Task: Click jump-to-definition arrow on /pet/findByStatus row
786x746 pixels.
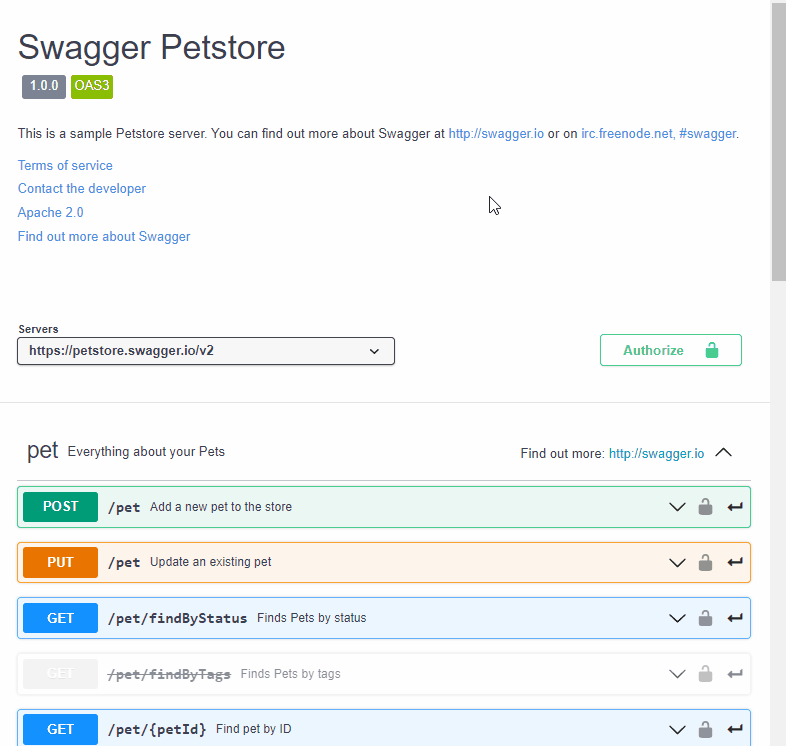Action: [x=735, y=618]
